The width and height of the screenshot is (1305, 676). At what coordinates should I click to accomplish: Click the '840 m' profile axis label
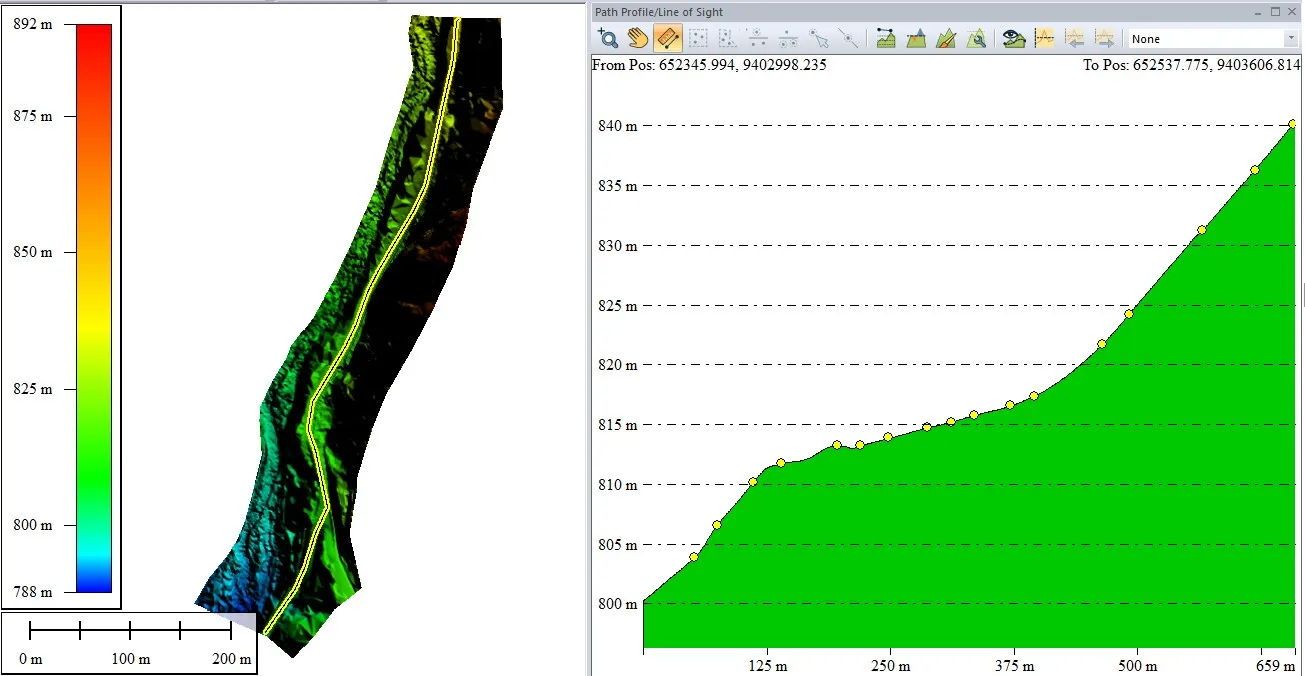coord(617,126)
